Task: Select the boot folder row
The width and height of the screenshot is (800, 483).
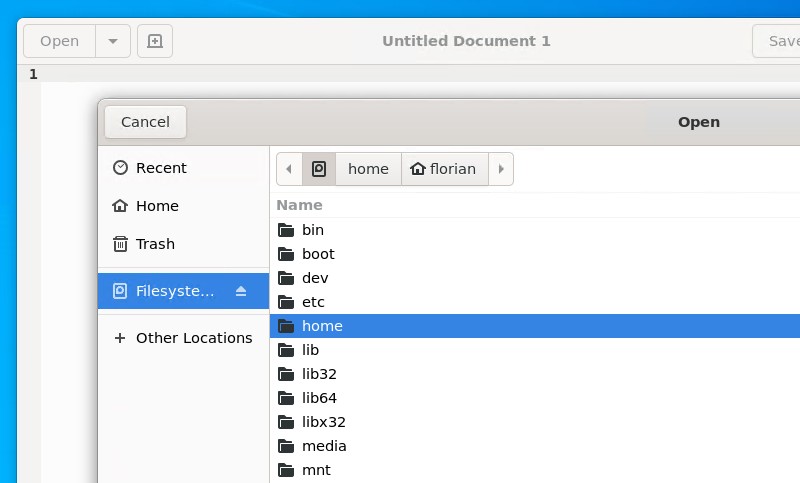Action: (x=318, y=254)
